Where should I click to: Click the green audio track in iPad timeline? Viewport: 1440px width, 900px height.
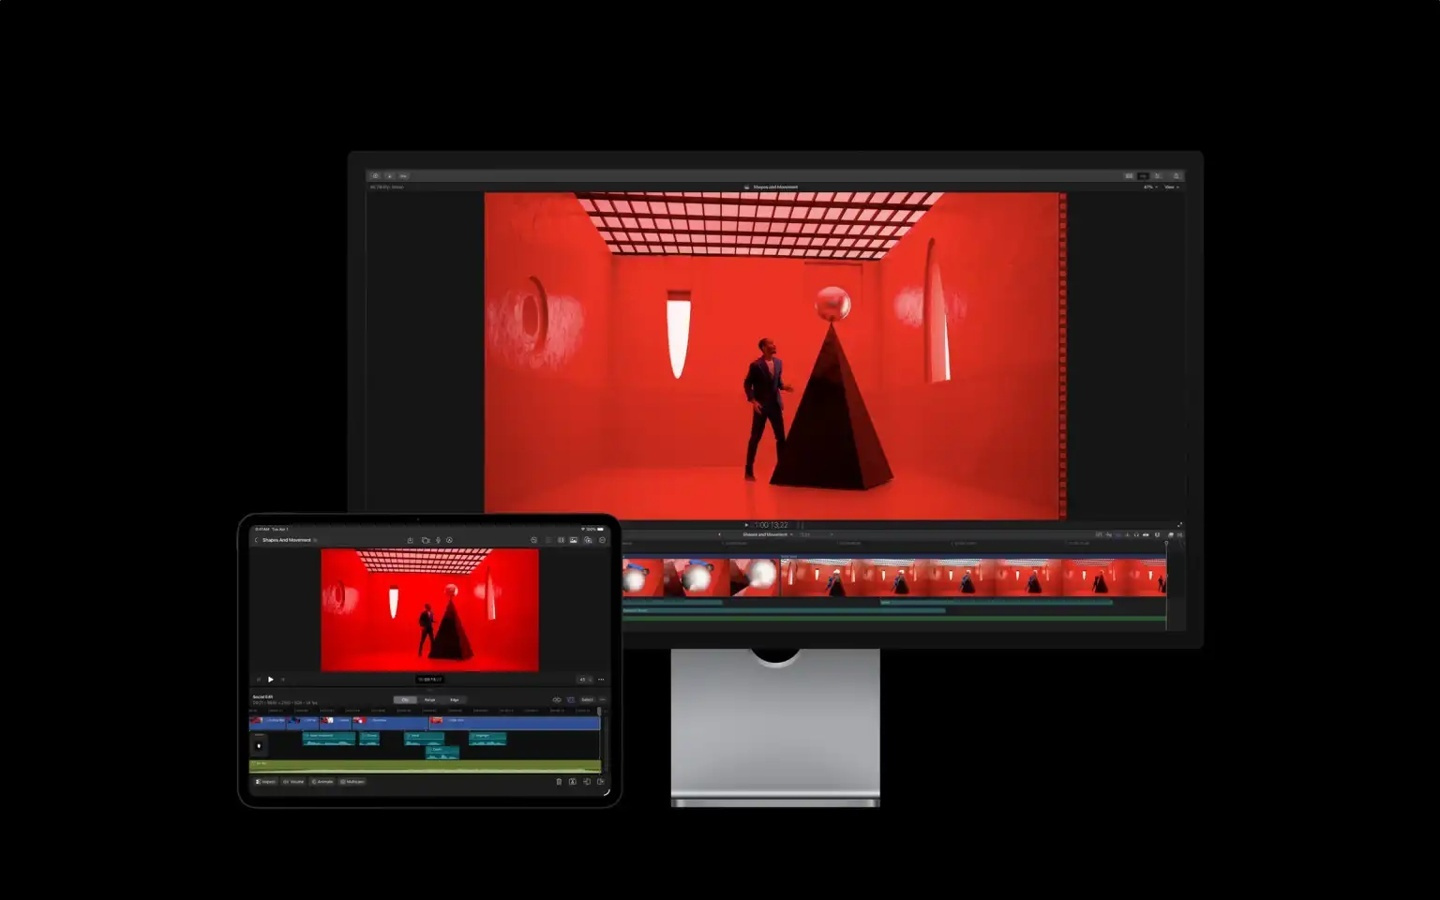pyautogui.click(x=424, y=765)
